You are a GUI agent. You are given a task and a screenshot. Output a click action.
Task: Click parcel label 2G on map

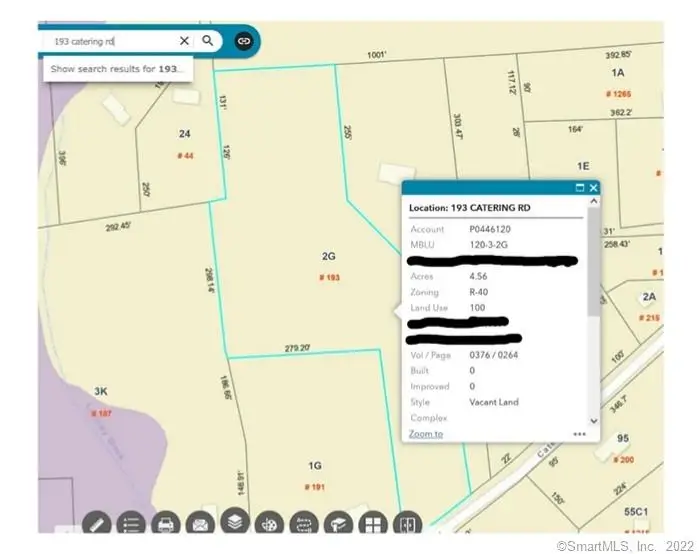[x=329, y=256]
